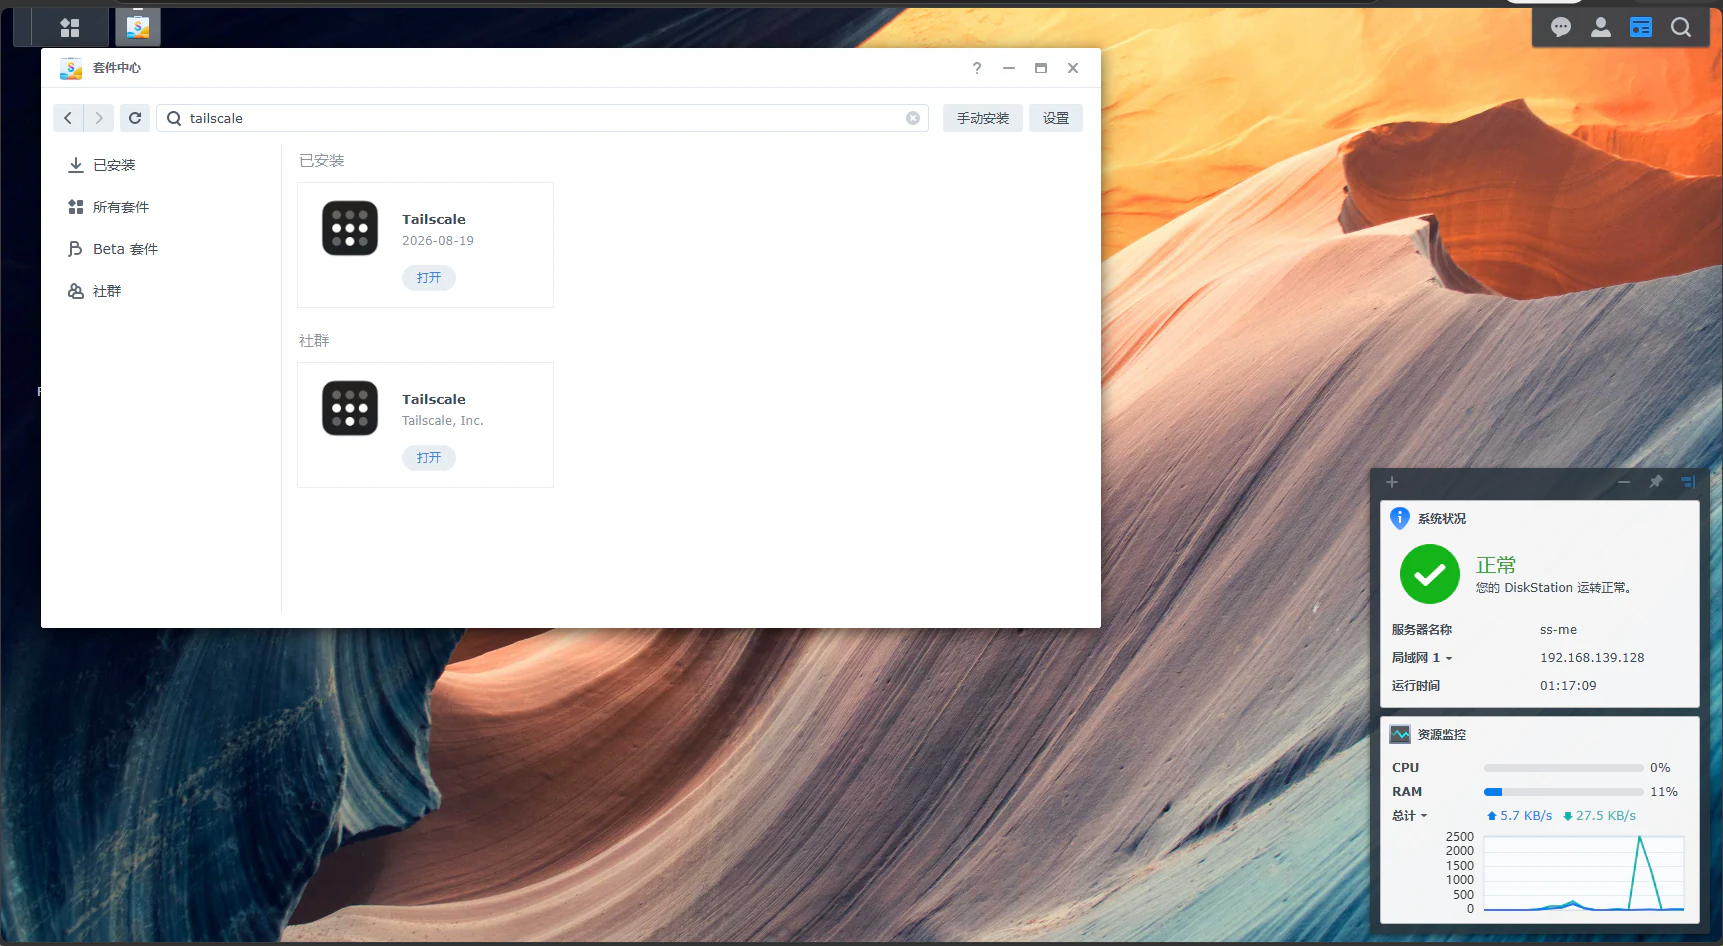Viewport: 1723px width, 946px height.
Task: Click the 资源监控 monitor icon
Action: point(1400,734)
